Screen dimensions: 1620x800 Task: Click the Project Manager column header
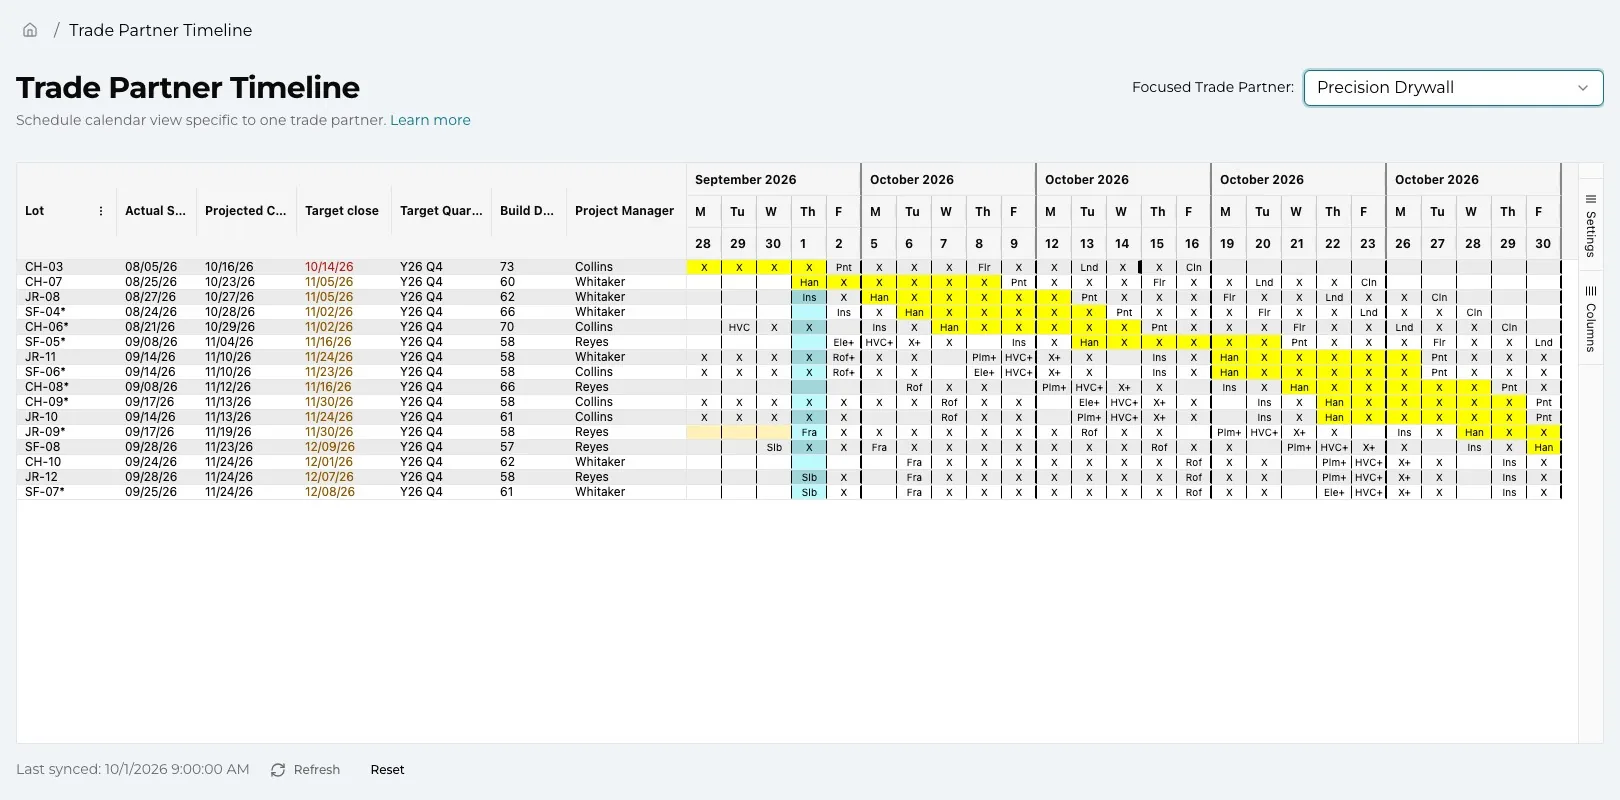[x=625, y=211]
